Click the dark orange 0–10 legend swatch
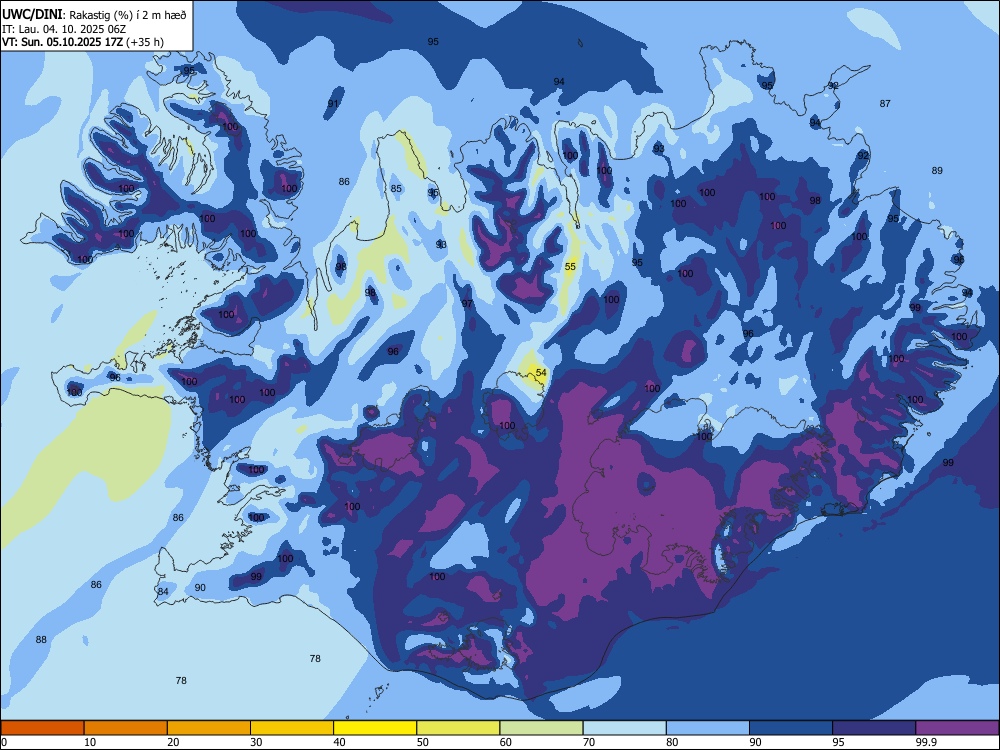 tap(42, 728)
